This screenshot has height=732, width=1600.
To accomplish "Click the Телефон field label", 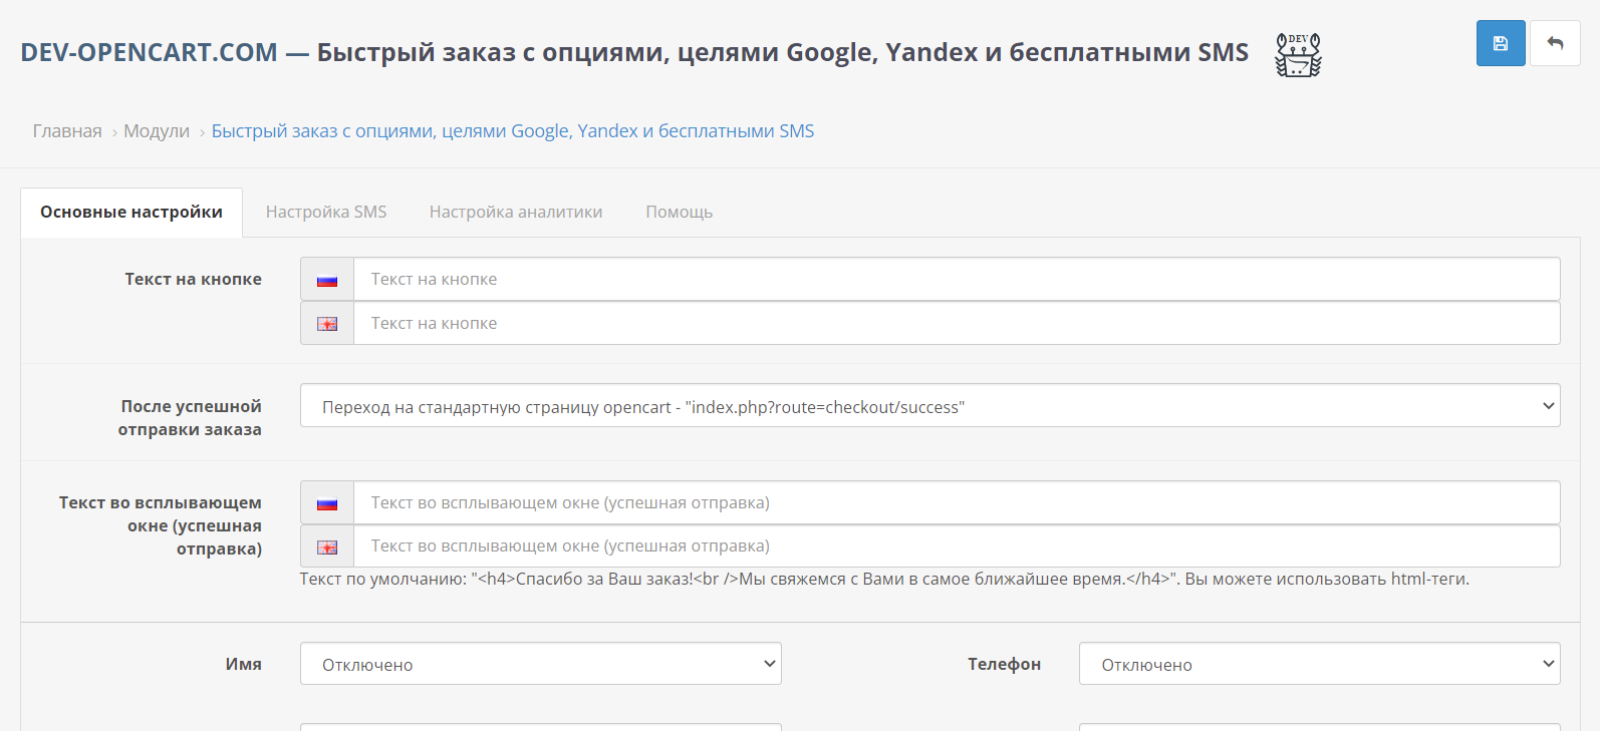I will point(1004,664).
